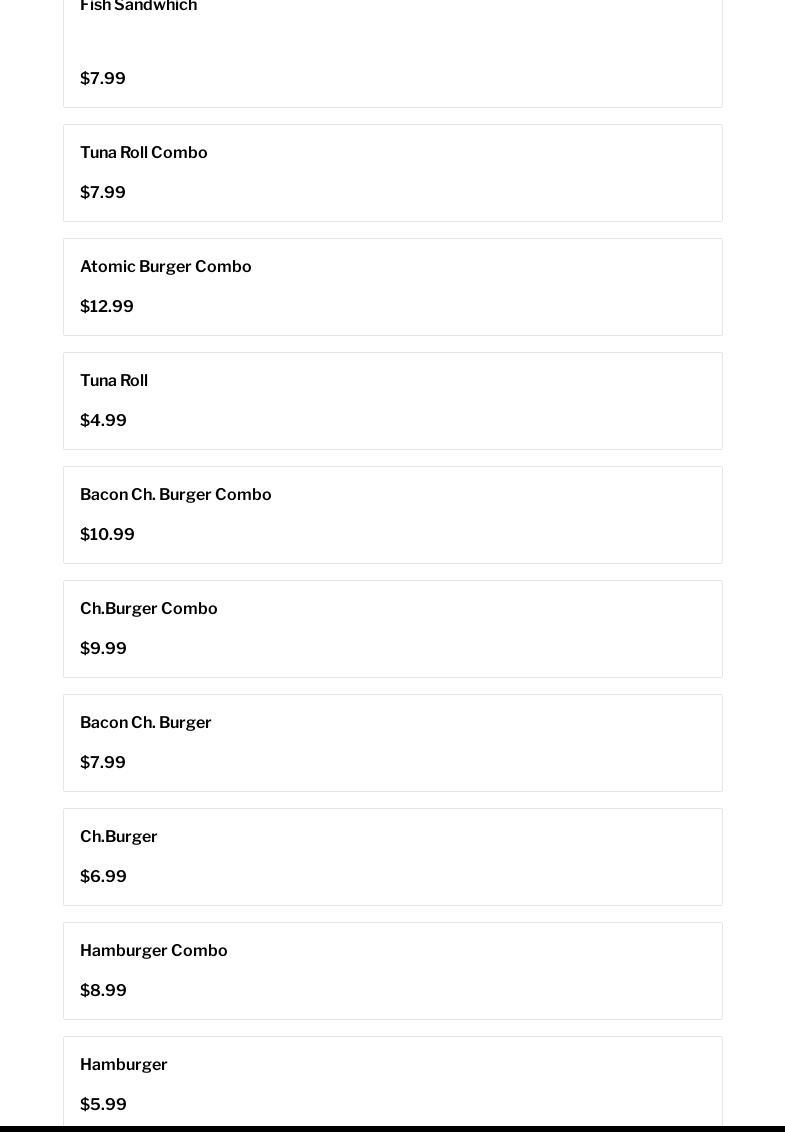Image resolution: width=785 pixels, height=1132 pixels.
Task: Select the Fish Sandwhich menu item
Action: (x=392, y=53)
